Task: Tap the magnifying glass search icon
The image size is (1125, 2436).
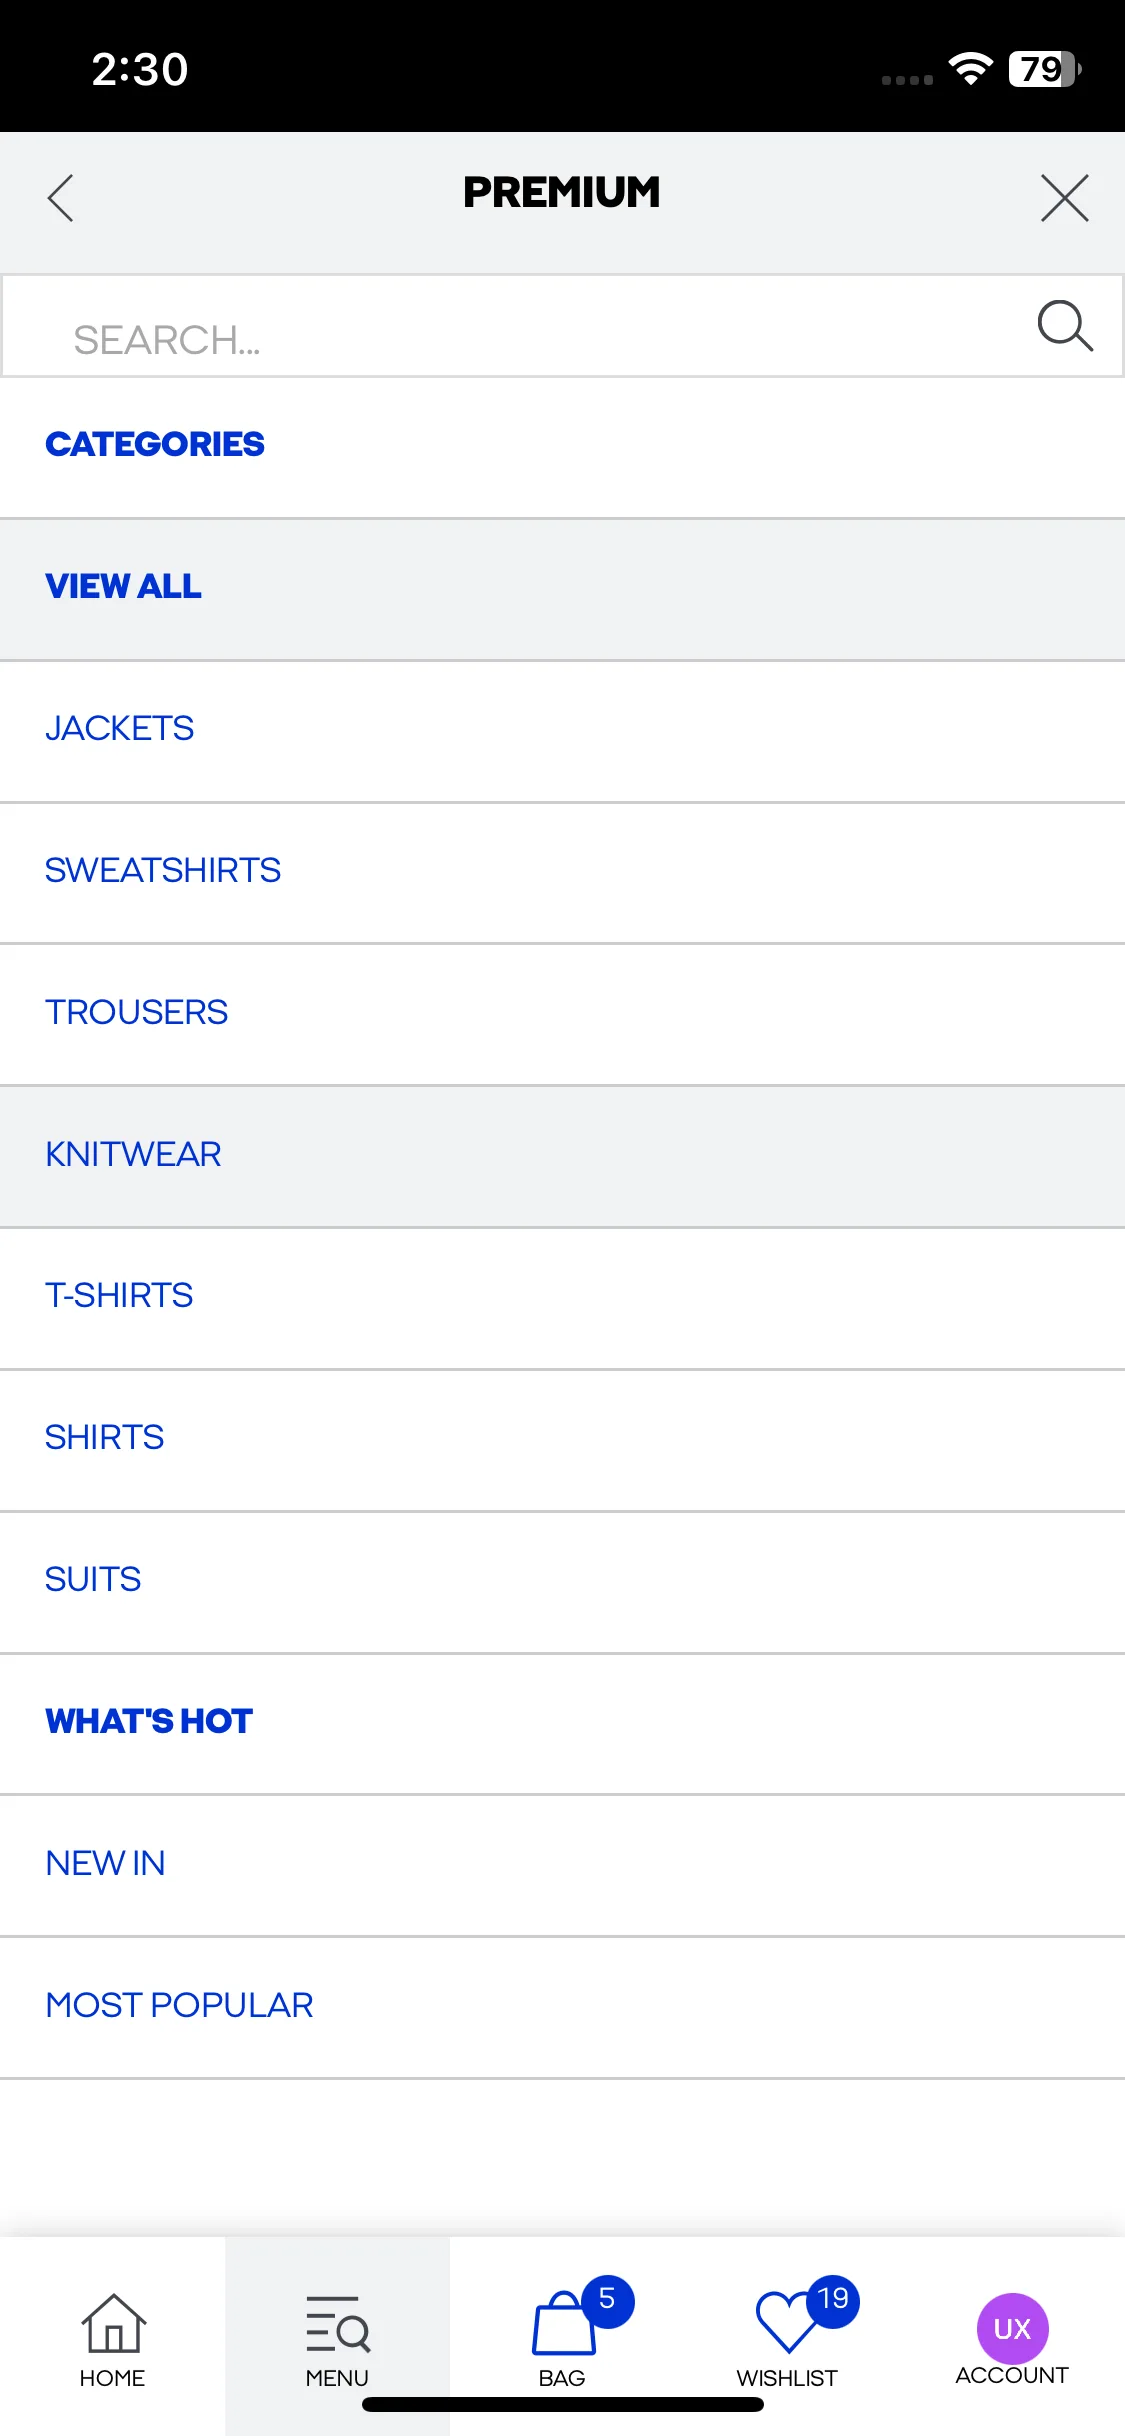Action: point(1064,325)
